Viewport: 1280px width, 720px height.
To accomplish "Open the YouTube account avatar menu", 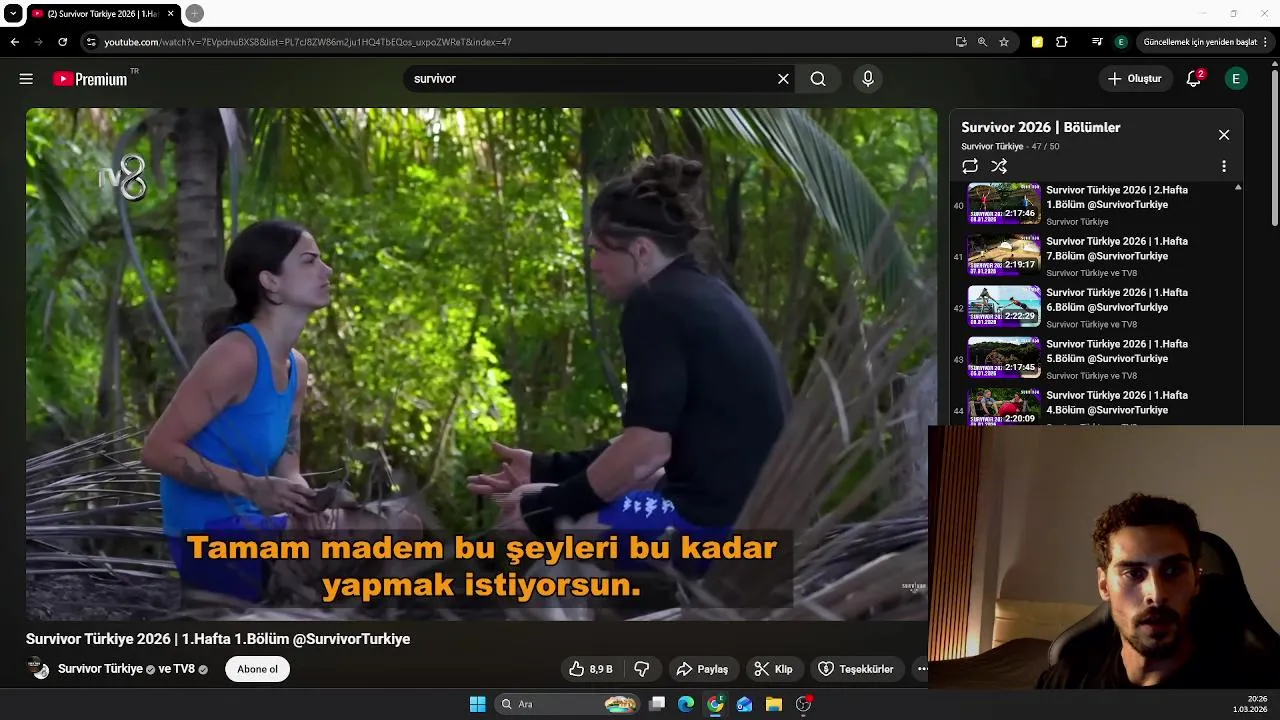I will pos(1236,79).
